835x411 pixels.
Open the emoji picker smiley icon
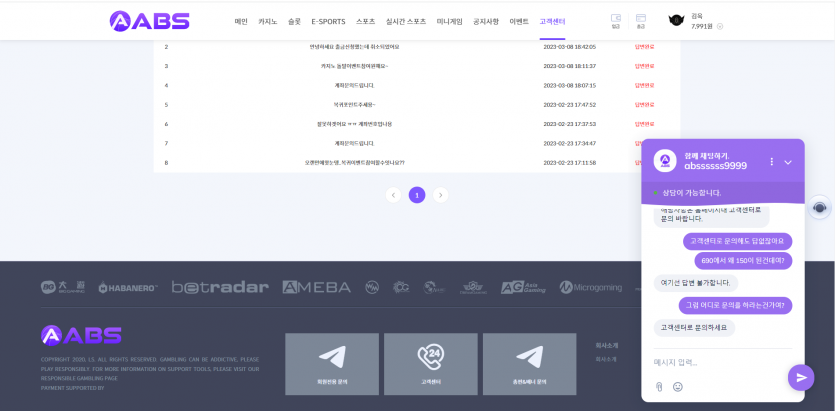coord(677,387)
